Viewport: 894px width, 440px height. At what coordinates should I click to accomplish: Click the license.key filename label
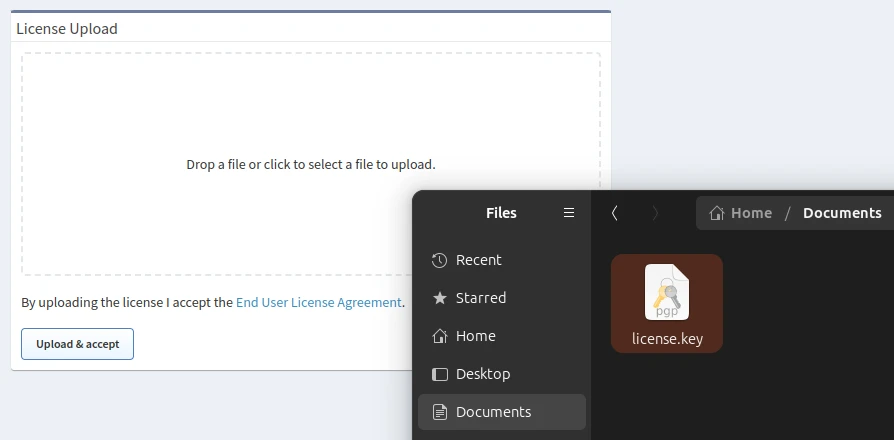[667, 339]
